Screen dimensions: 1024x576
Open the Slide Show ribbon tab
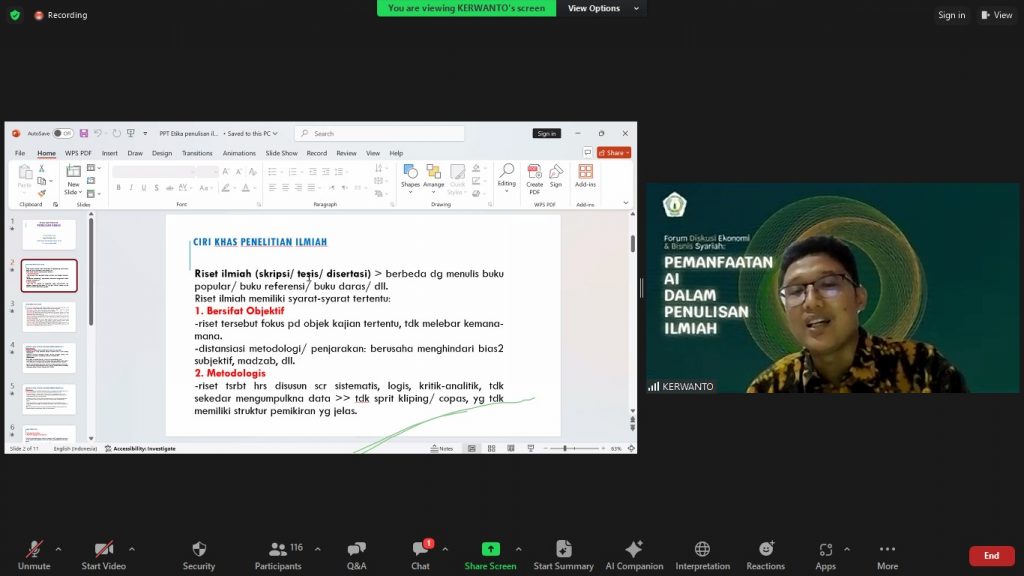tap(281, 153)
